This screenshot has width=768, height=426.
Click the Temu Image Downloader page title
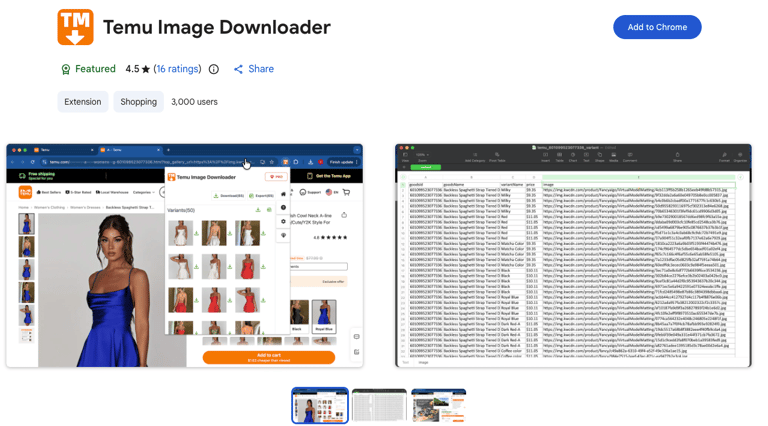(x=216, y=27)
